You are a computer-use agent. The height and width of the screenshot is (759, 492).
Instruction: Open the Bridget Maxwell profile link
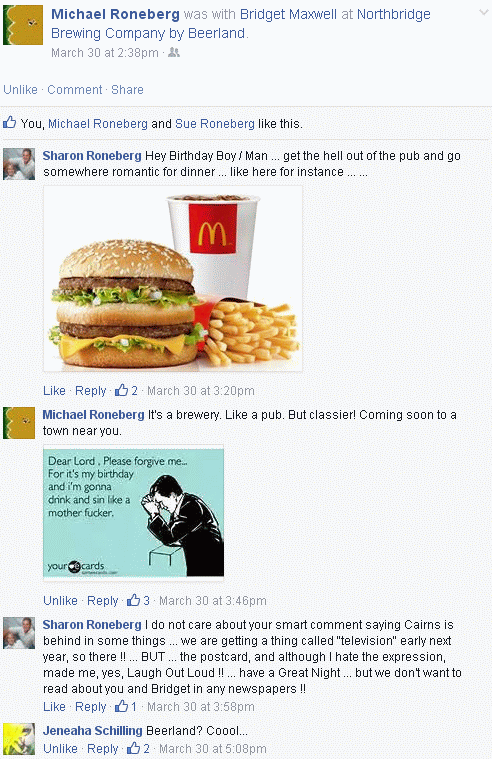[x=288, y=14]
